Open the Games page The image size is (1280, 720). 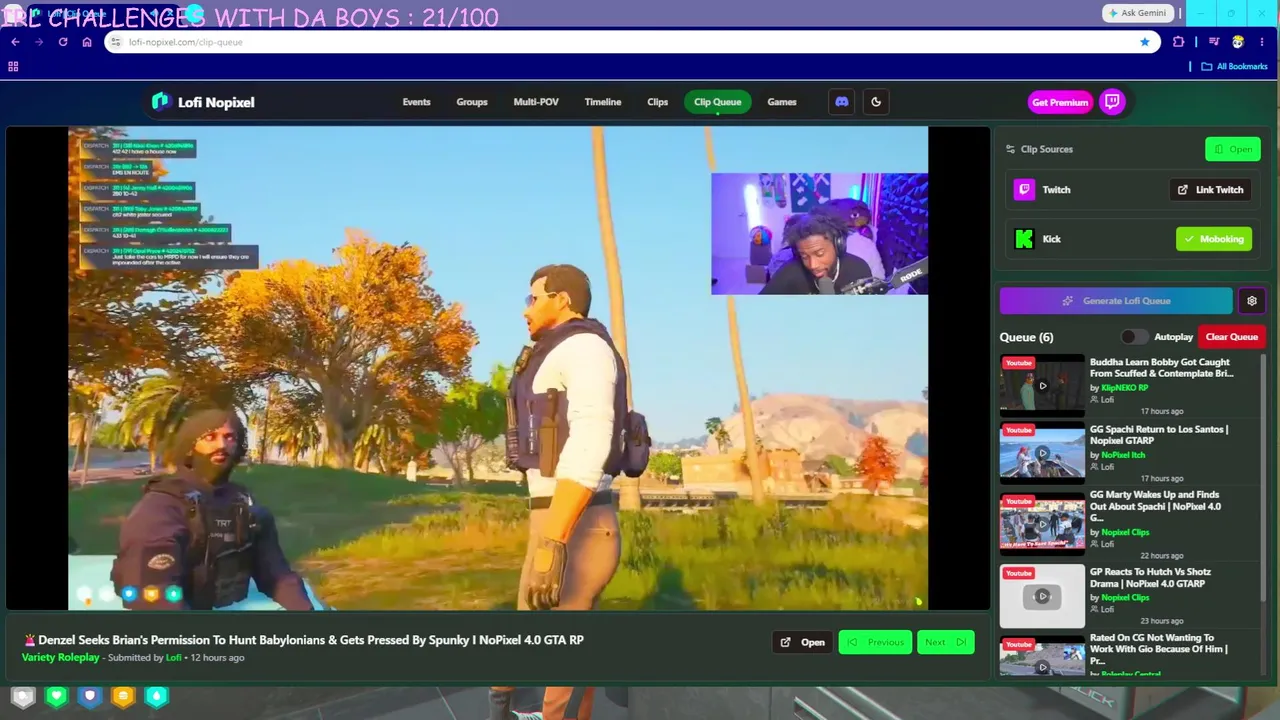(782, 102)
